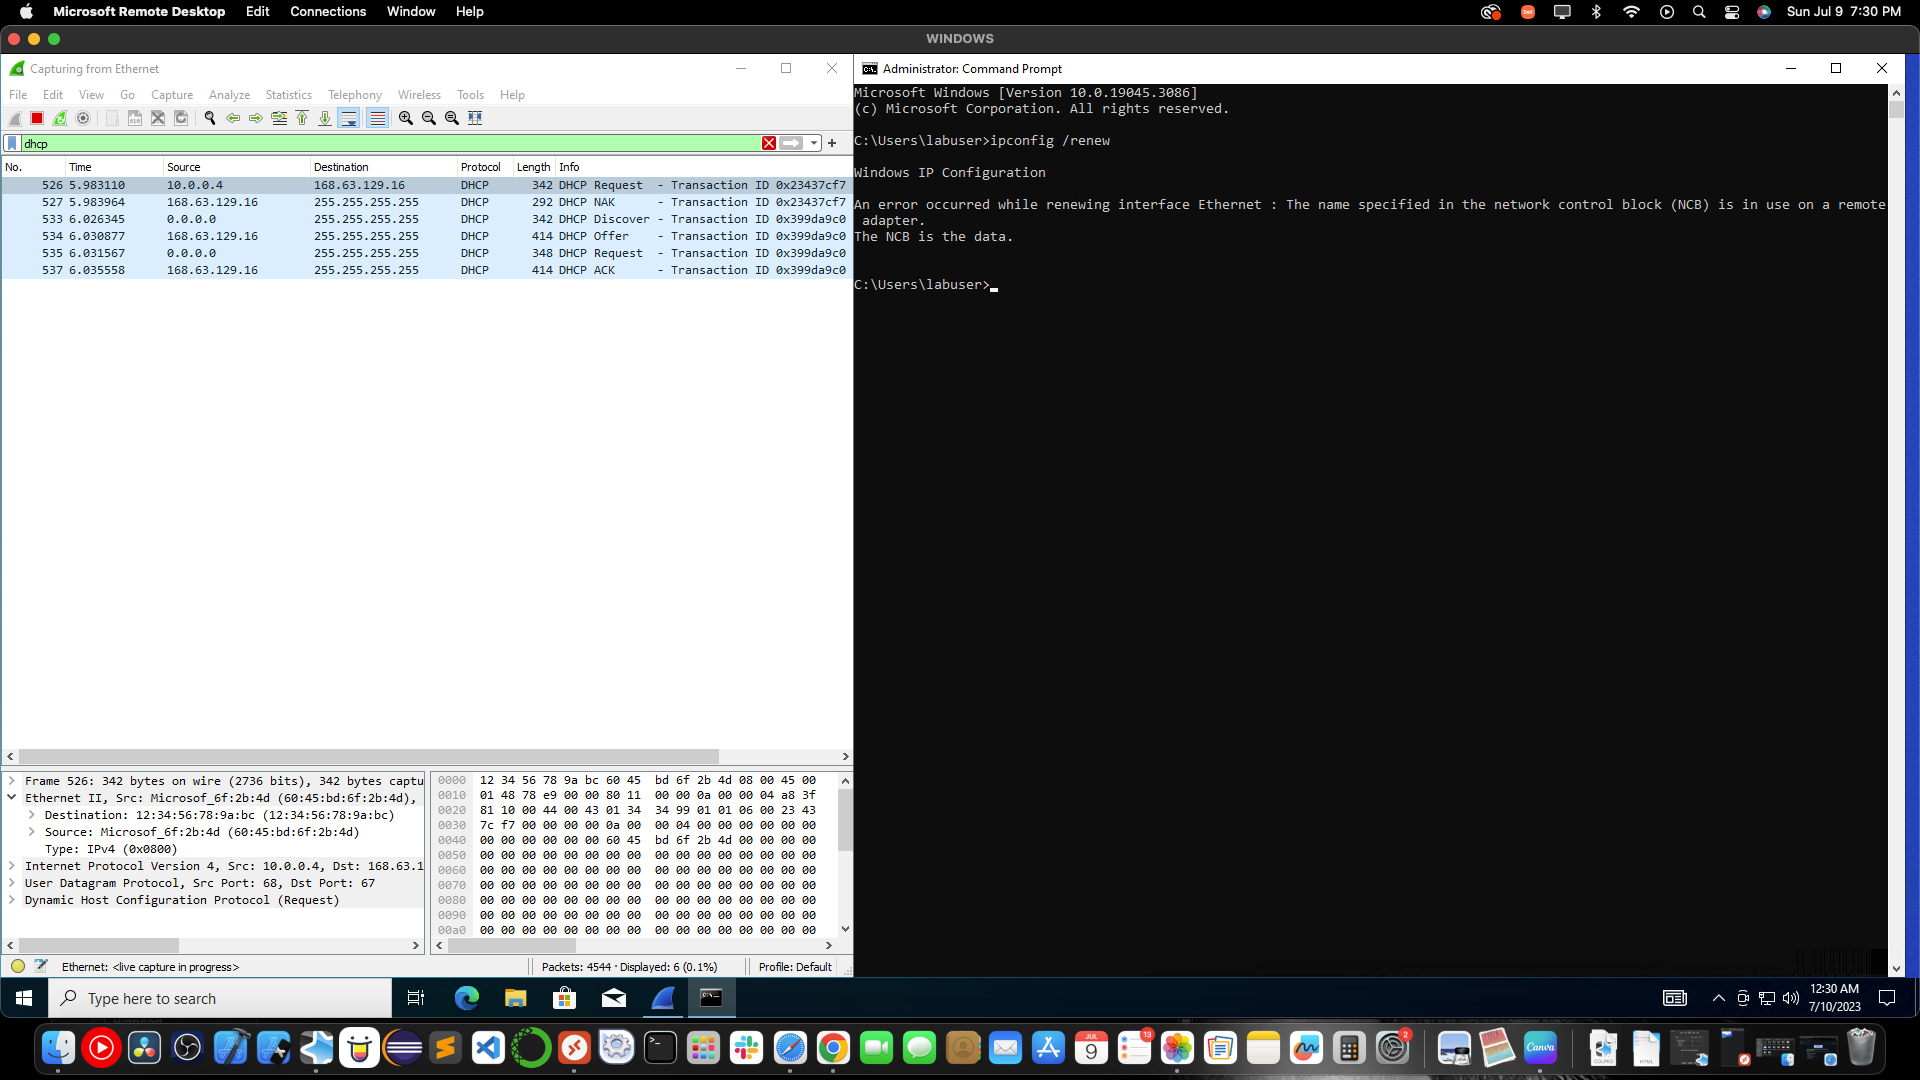Add a new filter button with plus
1920x1080 pixels.
pyautogui.click(x=831, y=143)
